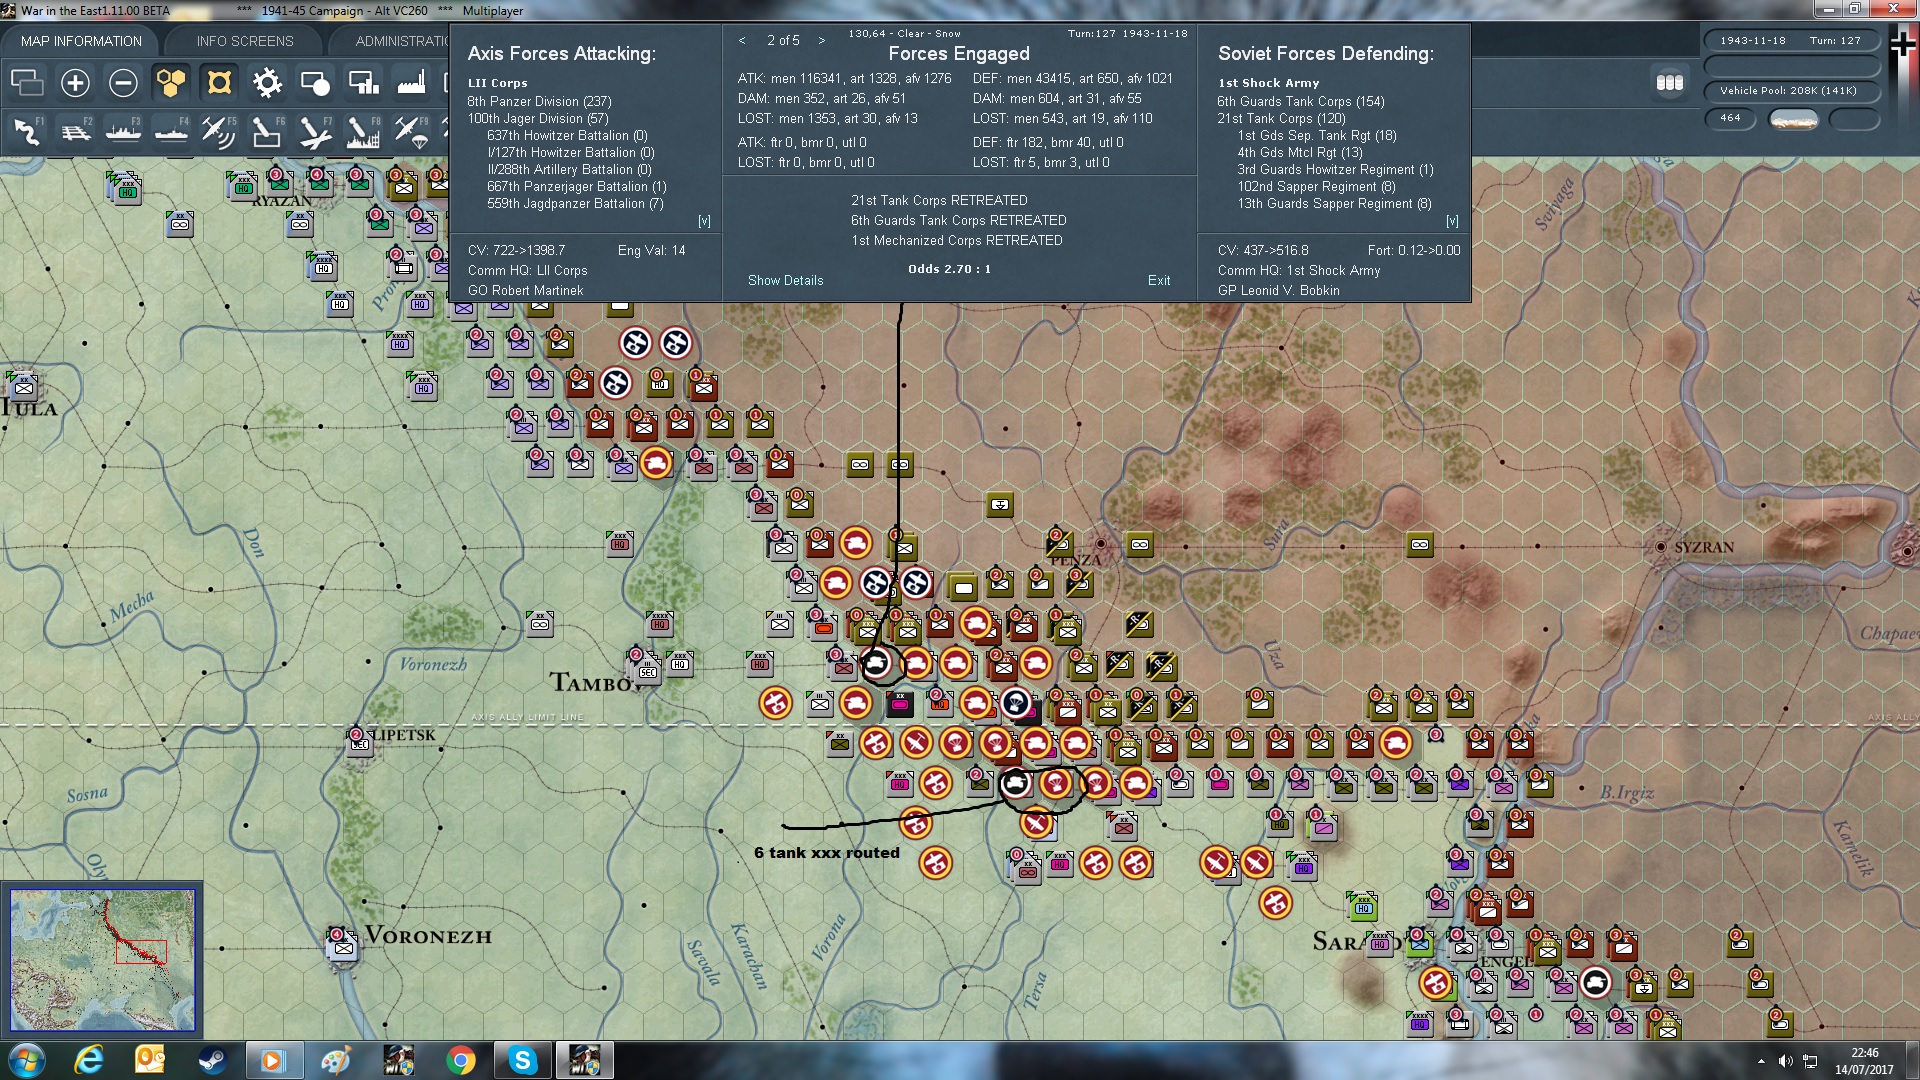Toggle the gear-shaped map overlay
Viewport: 1920px width, 1080px height.
tap(267, 82)
